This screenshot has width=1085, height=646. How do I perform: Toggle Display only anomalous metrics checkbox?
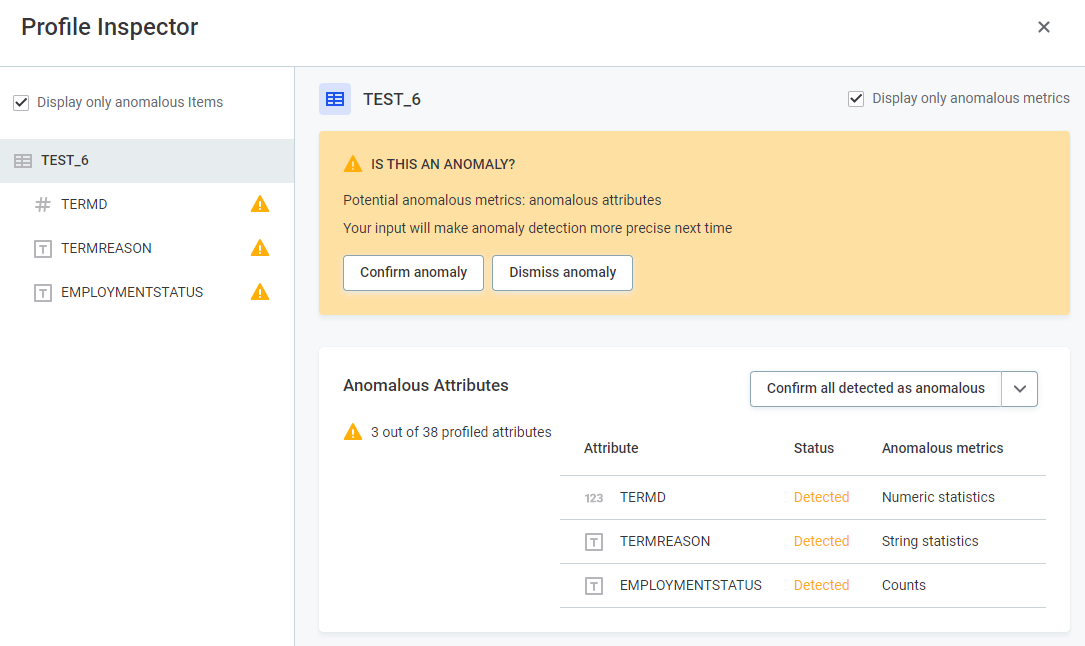[x=856, y=99]
